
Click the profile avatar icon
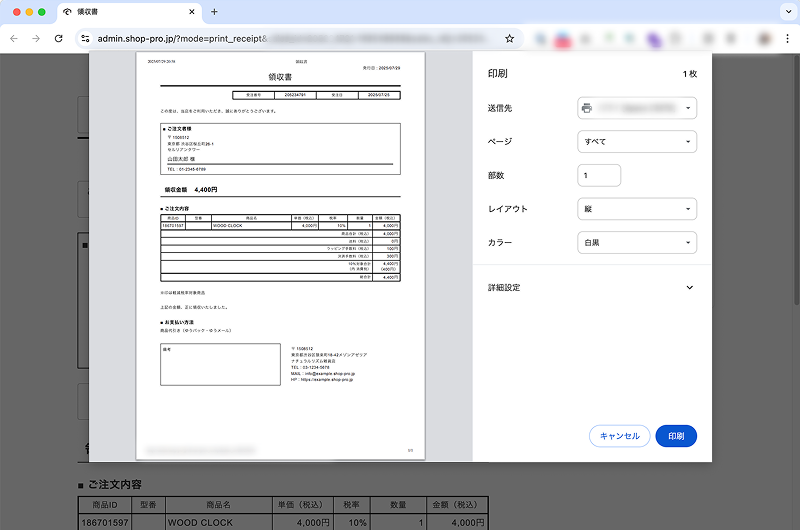[764, 38]
